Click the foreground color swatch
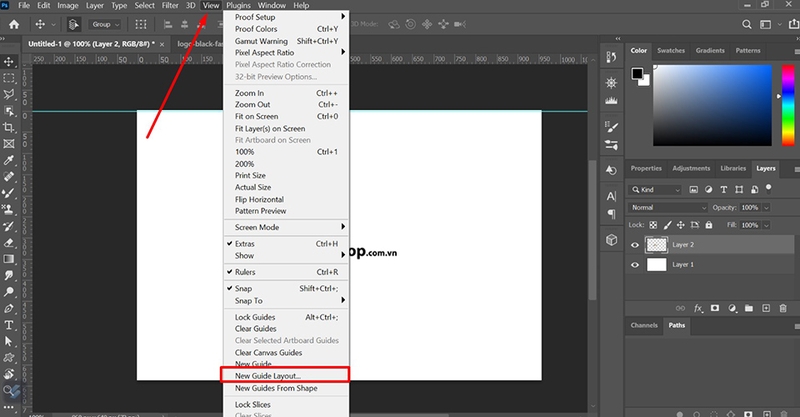Image resolution: width=800 pixels, height=417 pixels. tap(637, 74)
